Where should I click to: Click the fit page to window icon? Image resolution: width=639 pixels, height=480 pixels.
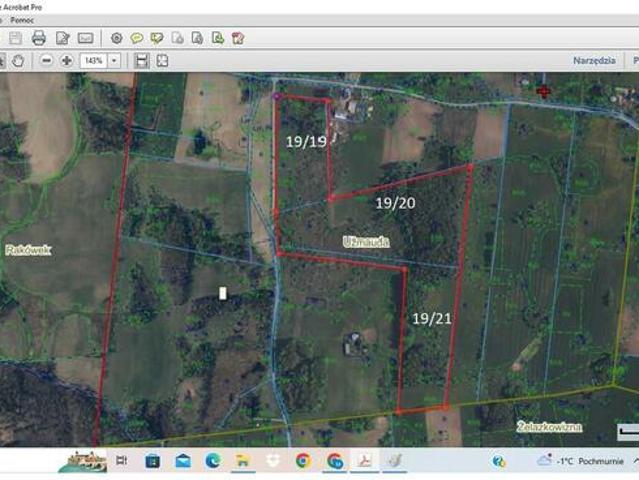point(162,61)
